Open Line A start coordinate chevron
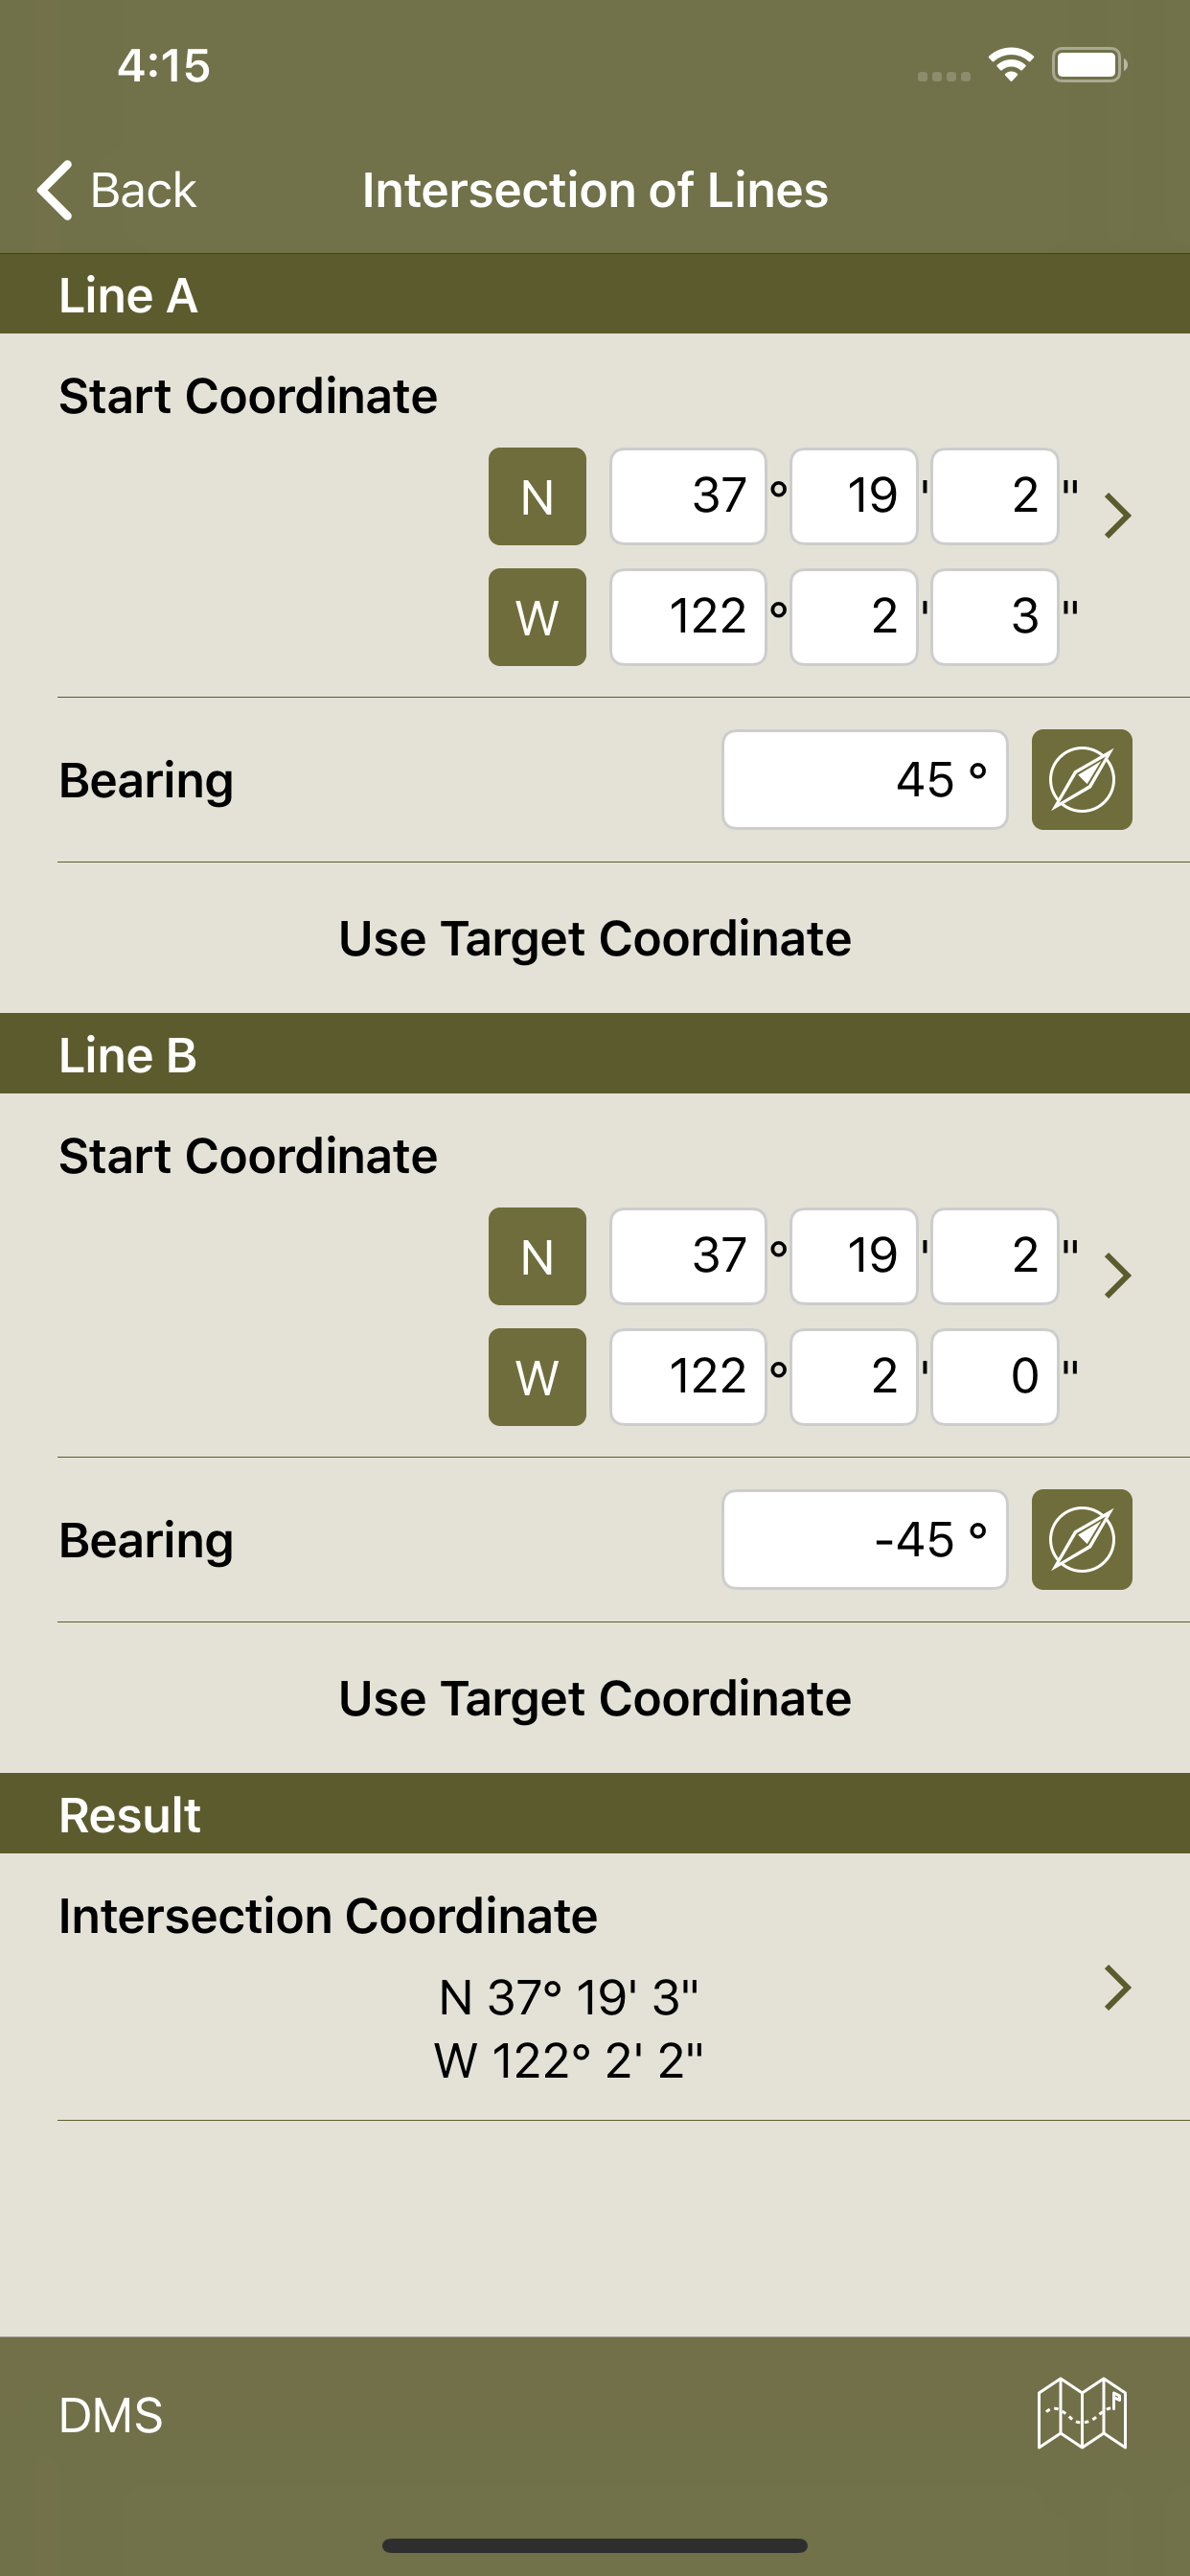Screen dimensions: 1190x2576 (1117, 516)
